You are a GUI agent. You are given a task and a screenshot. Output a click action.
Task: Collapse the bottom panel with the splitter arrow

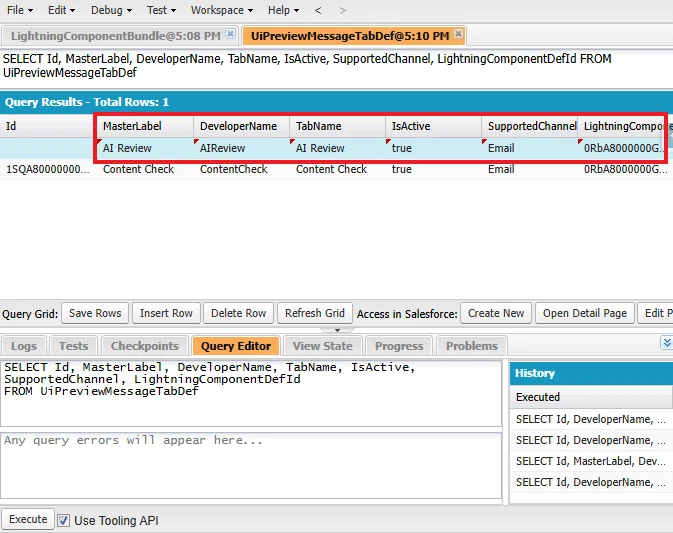(x=337, y=330)
